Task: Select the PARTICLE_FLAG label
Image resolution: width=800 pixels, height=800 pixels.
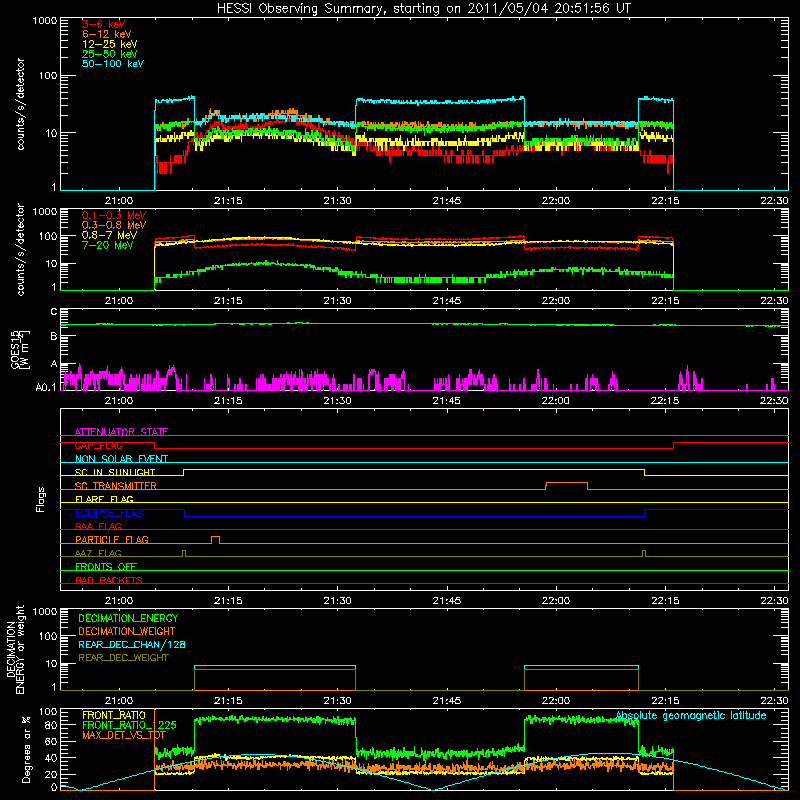Action: pyautogui.click(x=112, y=539)
